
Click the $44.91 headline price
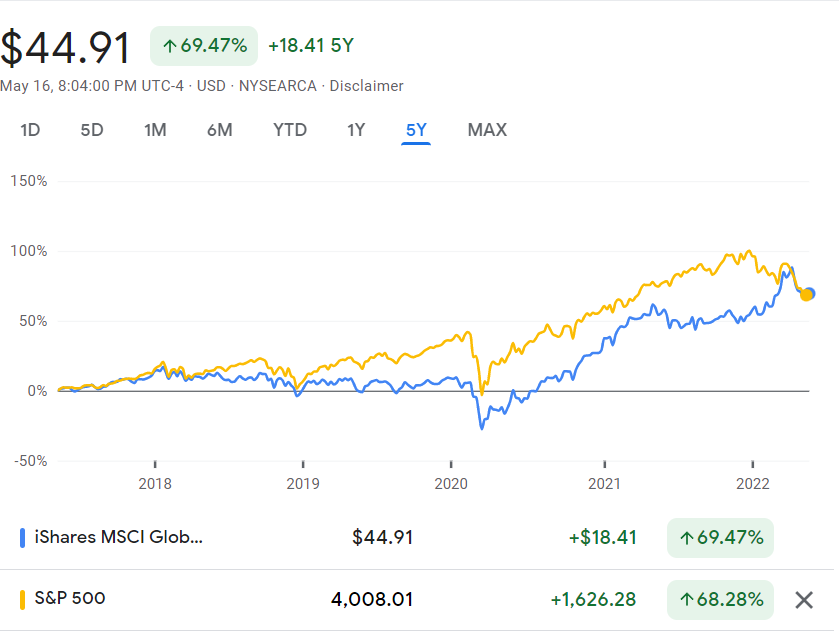tap(66, 48)
